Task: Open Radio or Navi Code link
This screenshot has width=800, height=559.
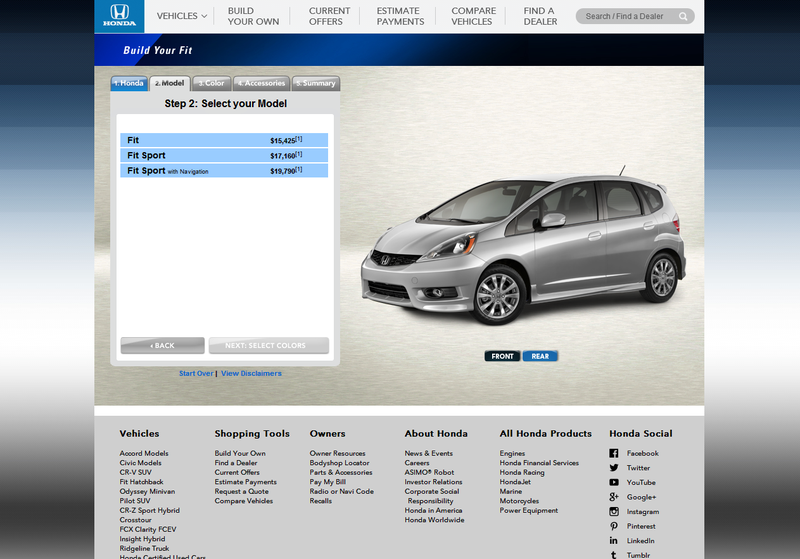Action: tap(341, 492)
